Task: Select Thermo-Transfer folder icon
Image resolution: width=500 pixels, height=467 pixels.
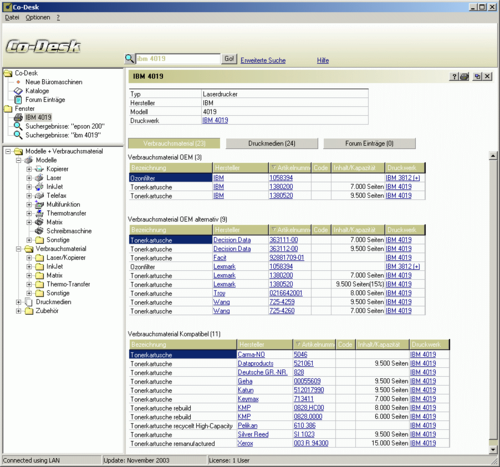Action: point(39,284)
